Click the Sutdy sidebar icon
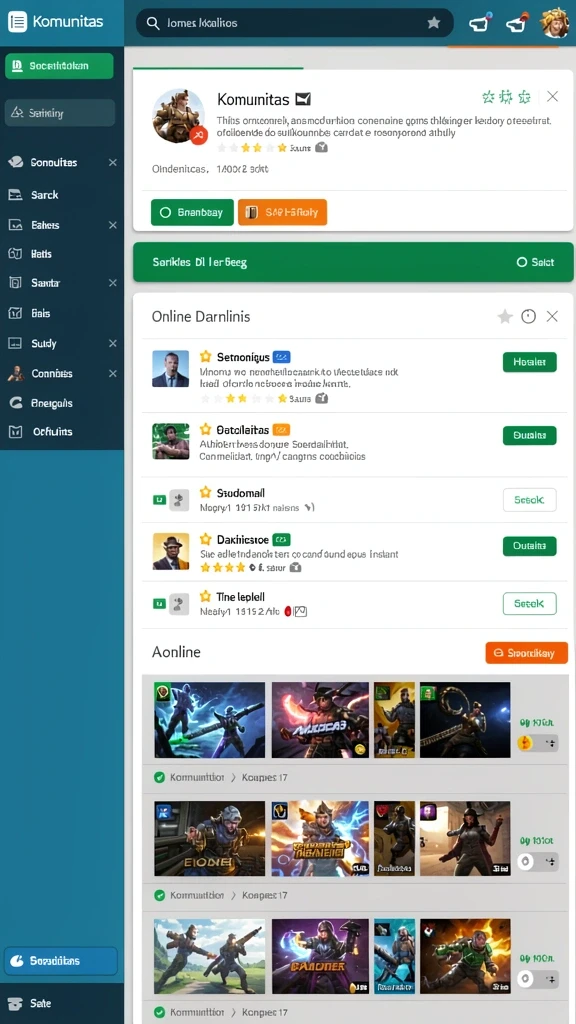 point(15,343)
